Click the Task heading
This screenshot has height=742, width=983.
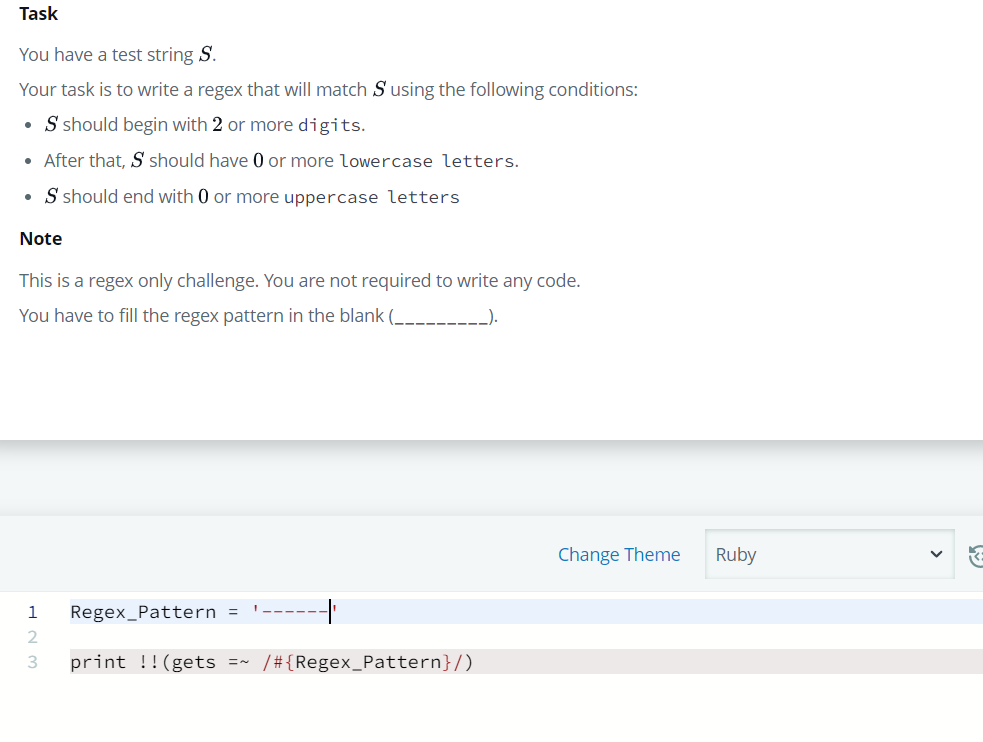coord(38,14)
